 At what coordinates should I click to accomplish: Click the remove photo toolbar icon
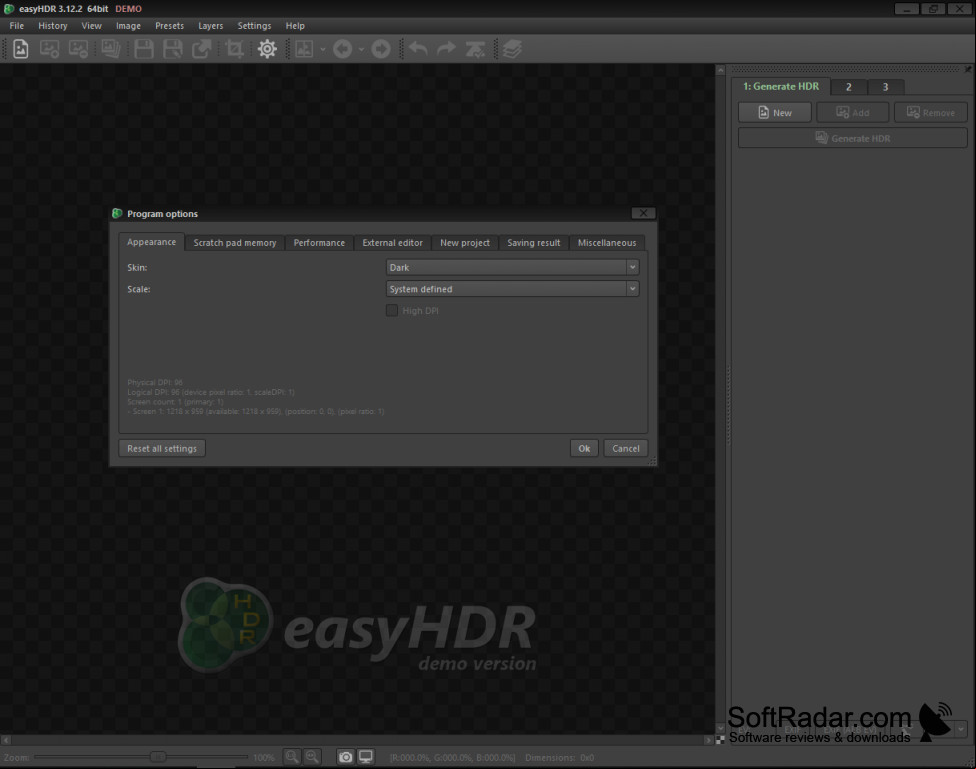pyautogui.click(x=78, y=49)
